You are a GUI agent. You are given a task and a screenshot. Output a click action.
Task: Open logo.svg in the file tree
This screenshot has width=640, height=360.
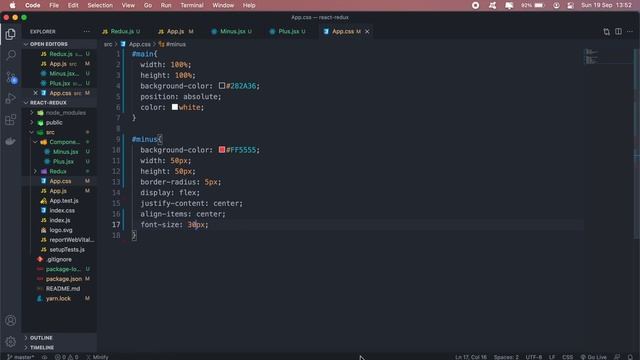coord(61,230)
